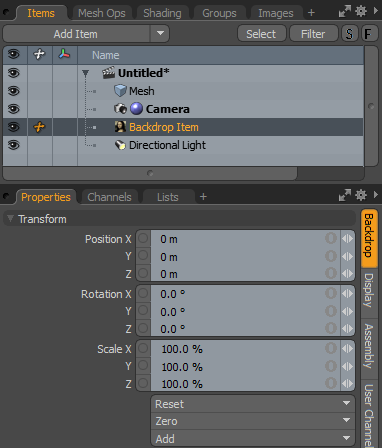Image resolution: width=382 pixels, height=448 pixels.
Task: Open the Add Item dropdown arrow
Action: click(x=160, y=33)
